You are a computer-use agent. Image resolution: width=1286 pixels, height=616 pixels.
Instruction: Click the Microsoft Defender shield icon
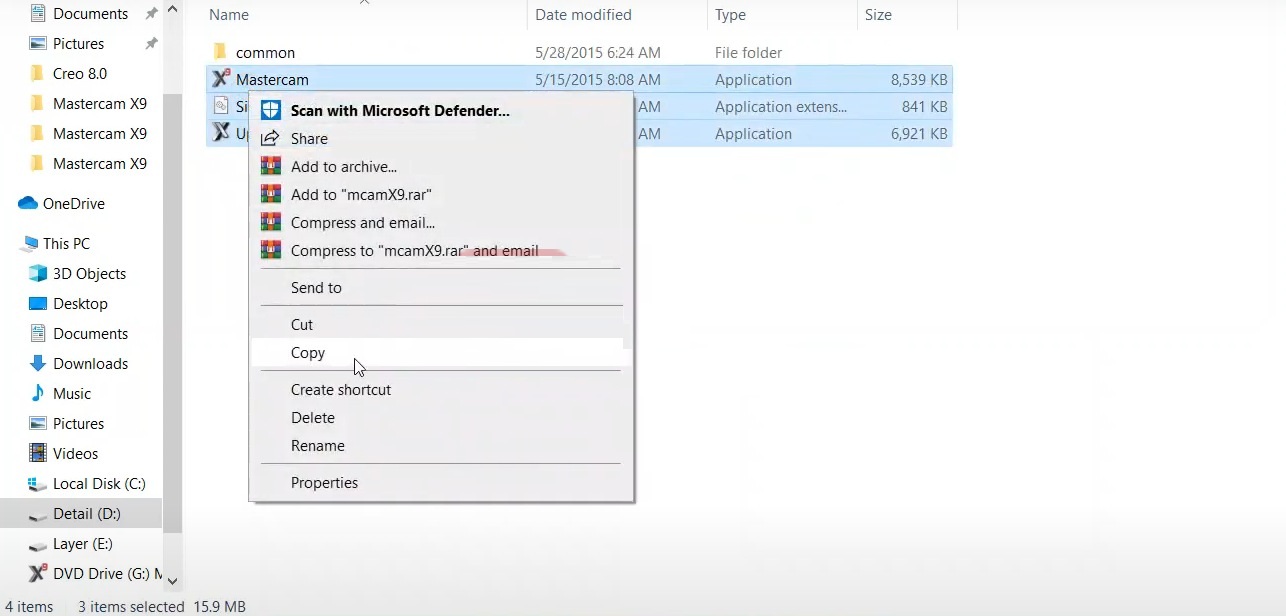pos(270,110)
